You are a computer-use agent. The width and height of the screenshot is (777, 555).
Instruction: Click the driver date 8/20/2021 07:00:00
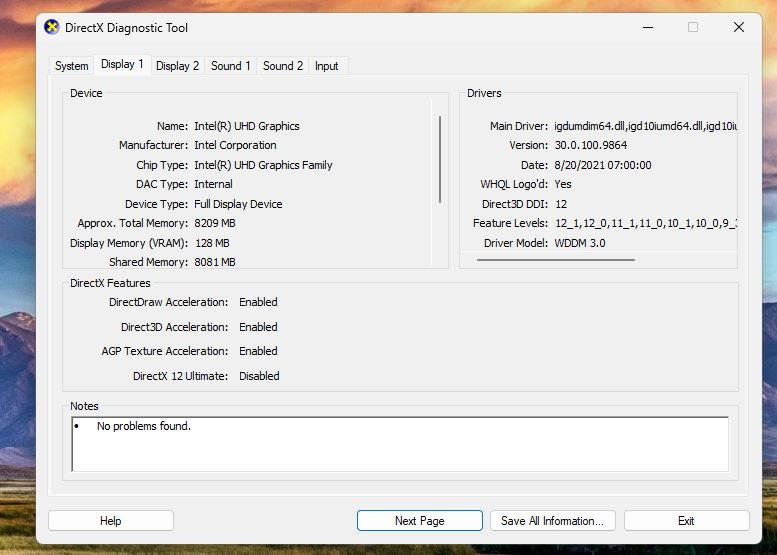[603, 165]
